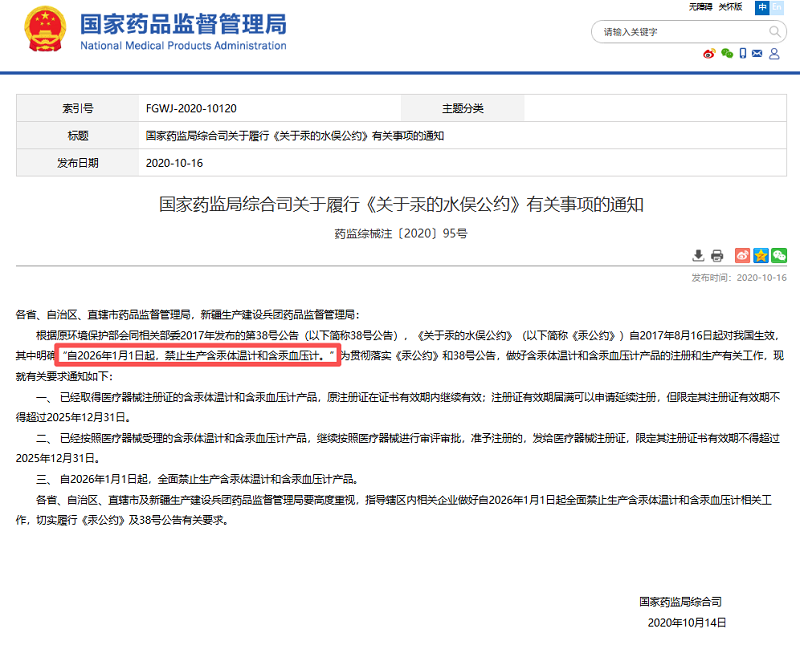Click quoted text 自2026年1月1日起，禁止生产

(x=198, y=355)
